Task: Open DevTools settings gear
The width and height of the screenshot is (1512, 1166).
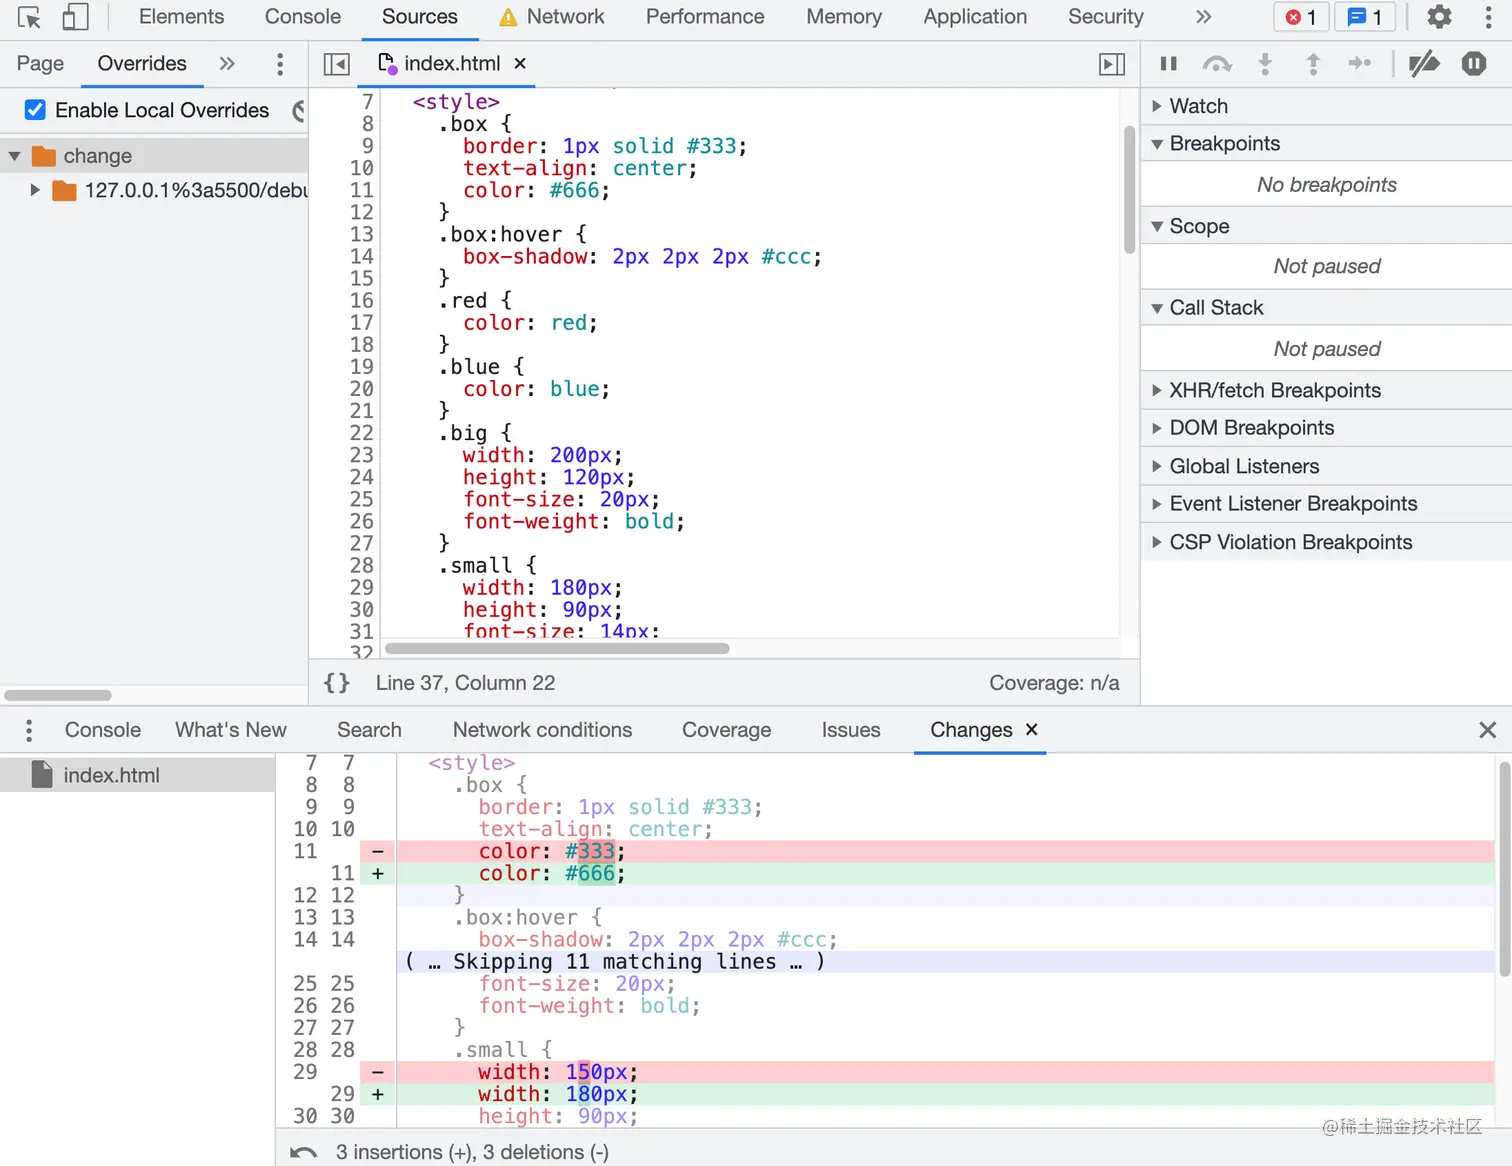Action: (x=1439, y=17)
